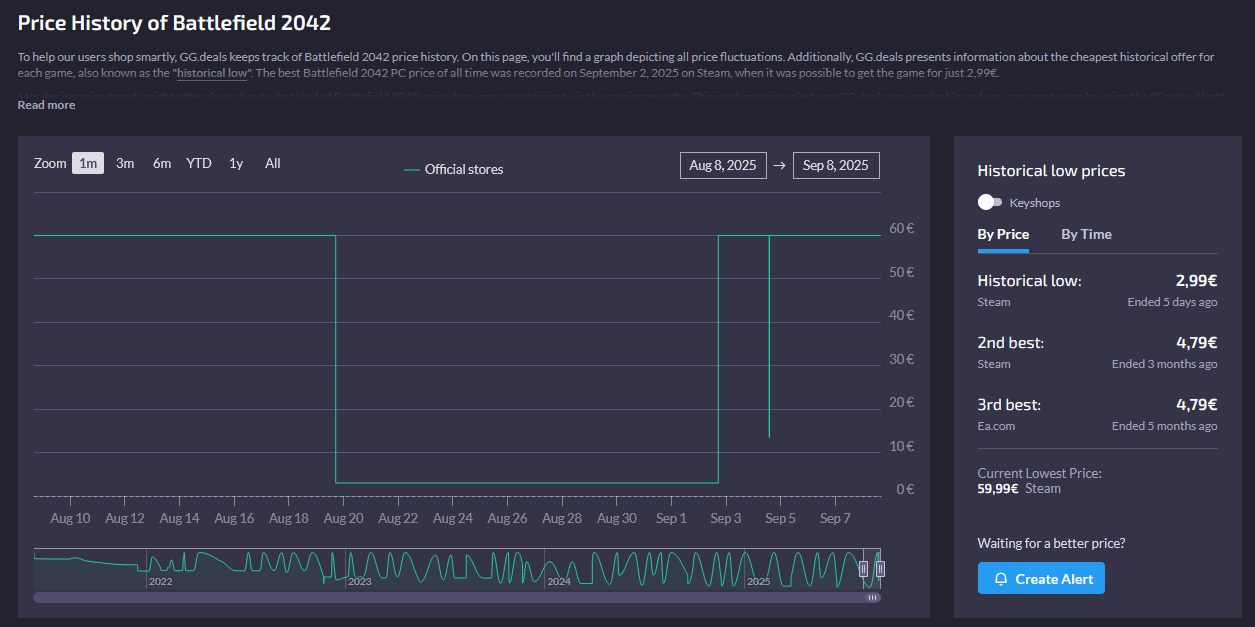Click the Sep 7 x-axis label
Image resolution: width=1255 pixels, height=627 pixels.
coord(835,518)
